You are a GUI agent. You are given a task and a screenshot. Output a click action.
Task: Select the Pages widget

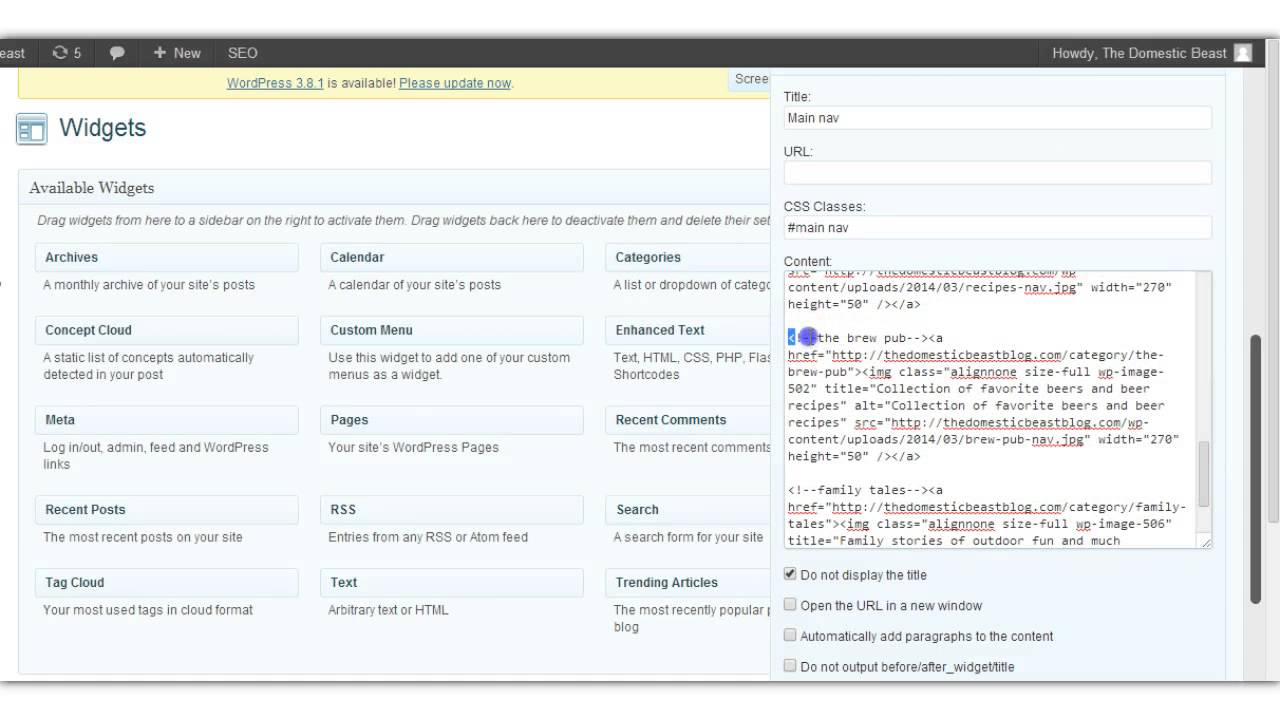click(452, 420)
